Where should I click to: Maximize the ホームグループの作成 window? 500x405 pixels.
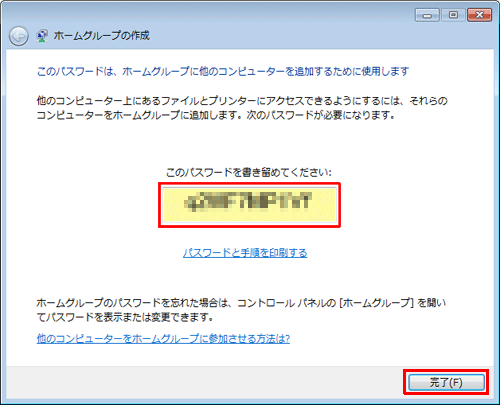point(453,15)
